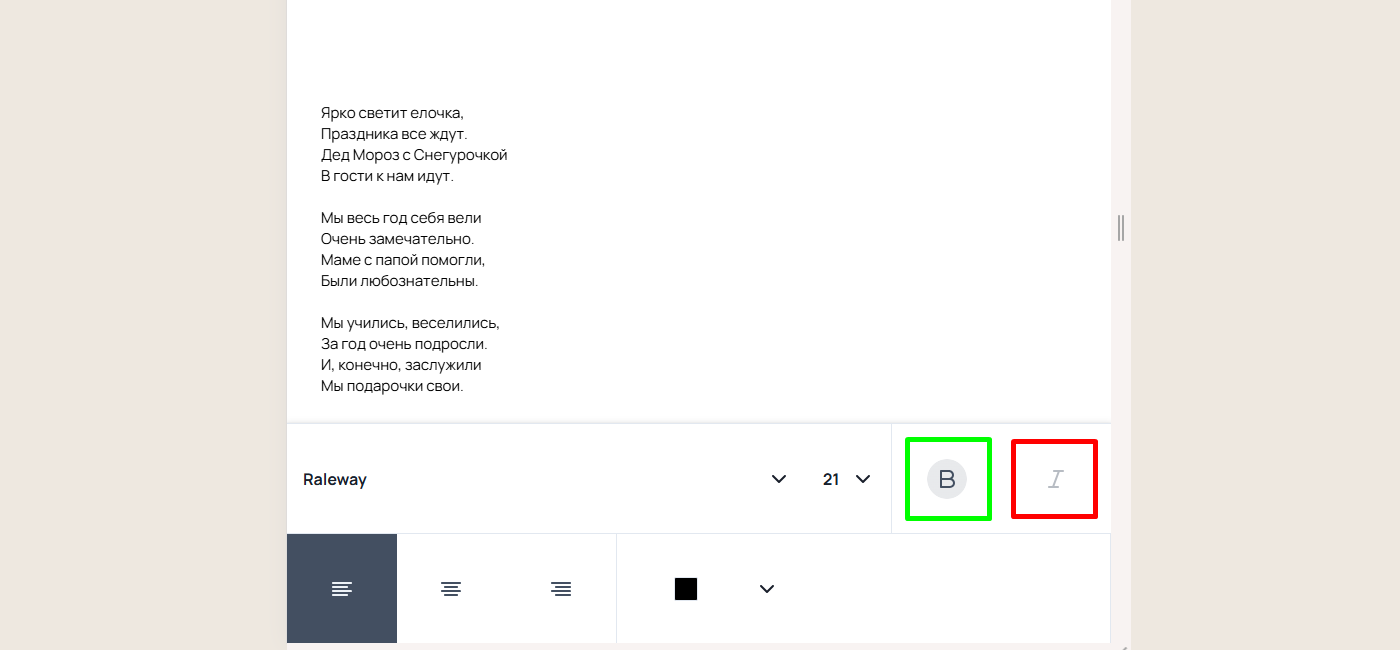
Task: Click the font size value 21
Action: click(x=831, y=480)
